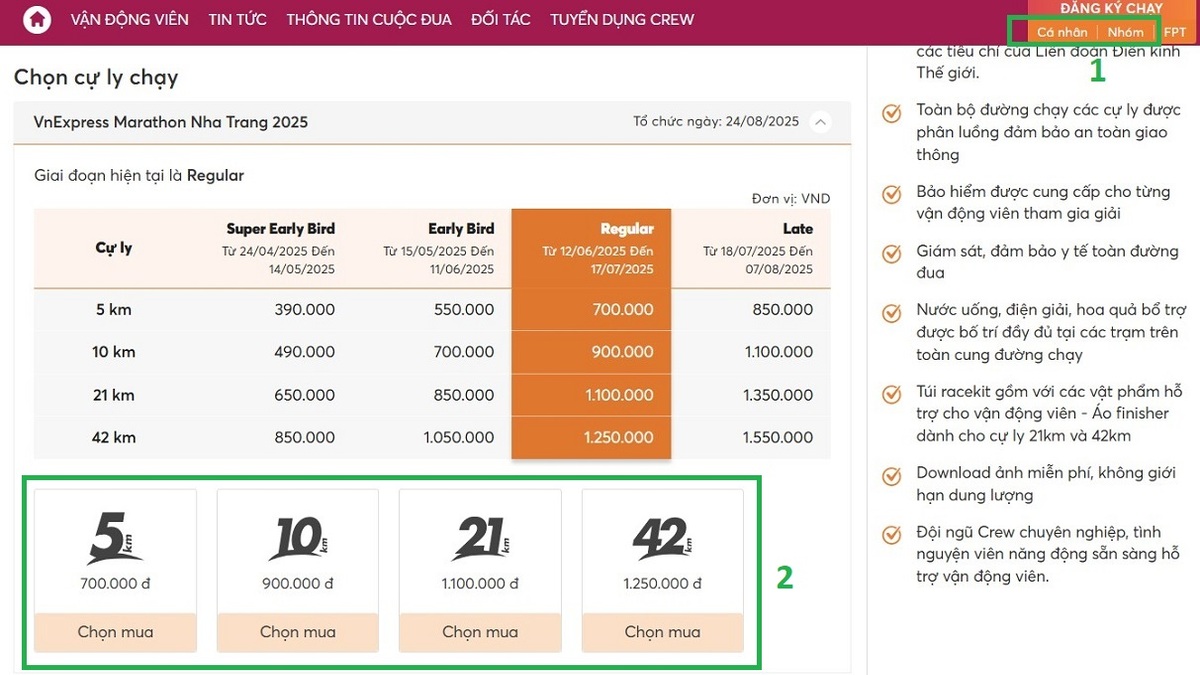The width and height of the screenshot is (1200, 675).
Task: Click the 390.000 Super Early Bird price
Action: click(305, 310)
